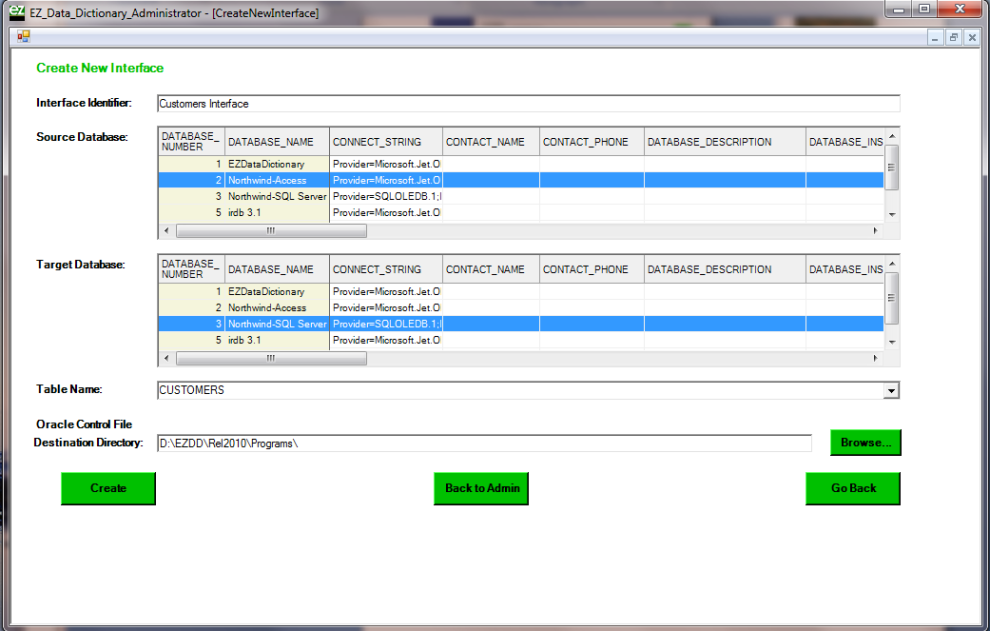Click right arrow of Target grid horizontal scrollbar
990x631 pixels.
(876, 358)
